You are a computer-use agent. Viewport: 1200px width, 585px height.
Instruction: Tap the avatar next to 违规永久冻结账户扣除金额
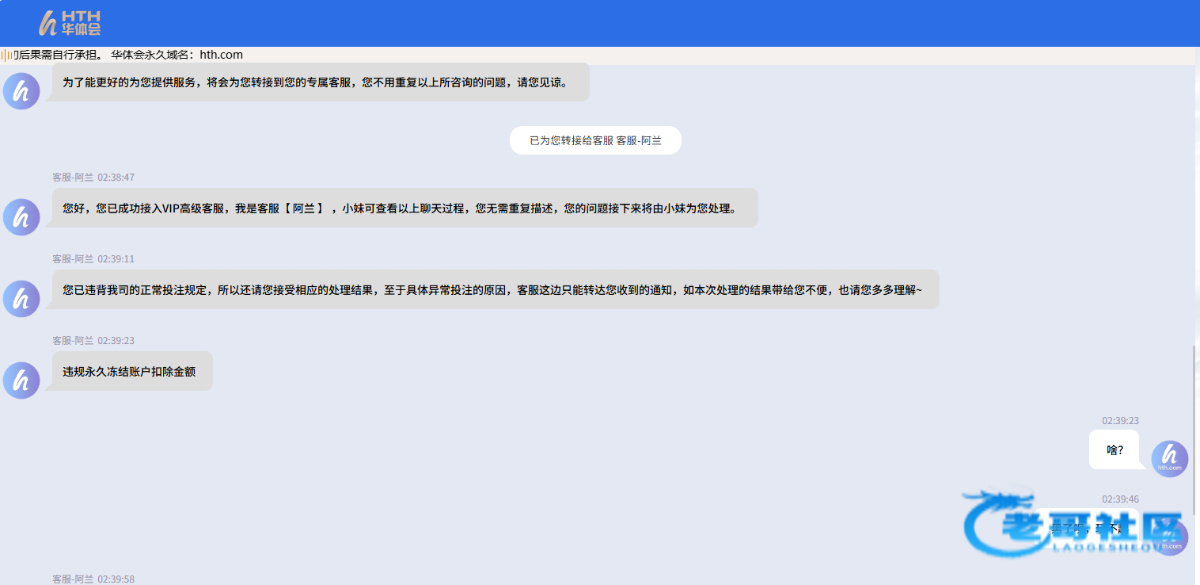tap(21, 380)
